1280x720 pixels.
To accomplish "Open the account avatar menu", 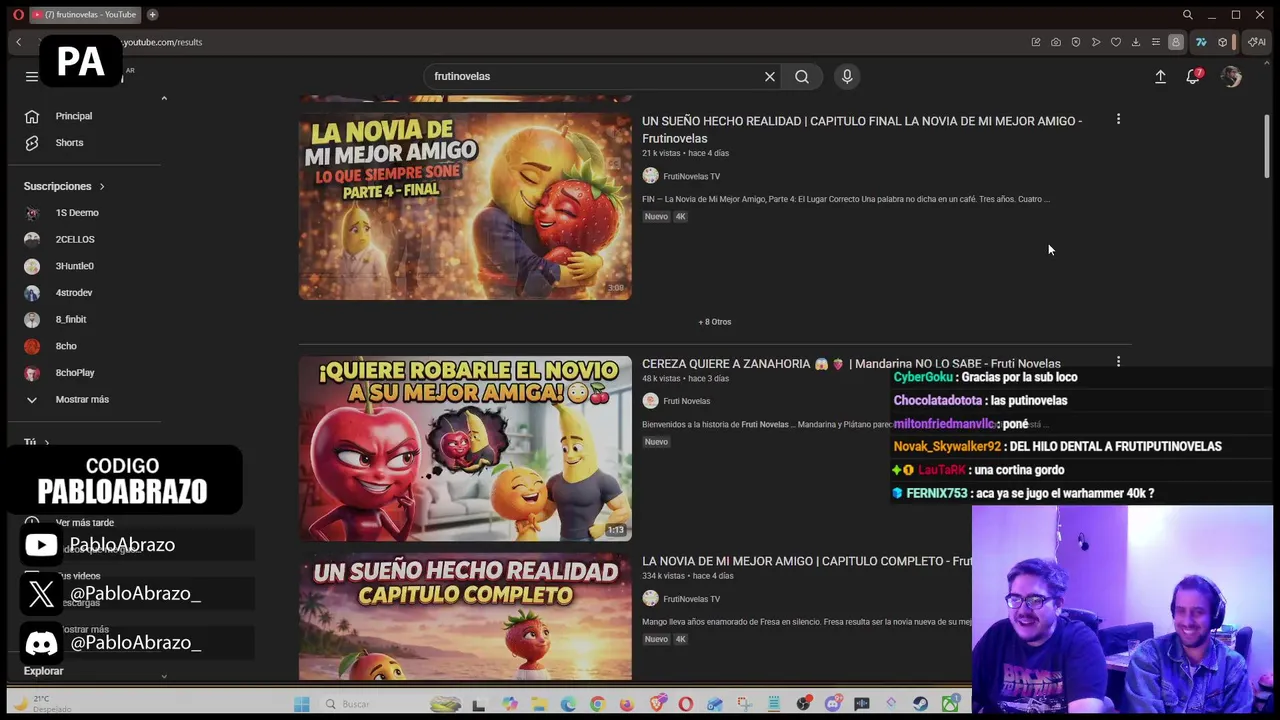I will pyautogui.click(x=1231, y=76).
